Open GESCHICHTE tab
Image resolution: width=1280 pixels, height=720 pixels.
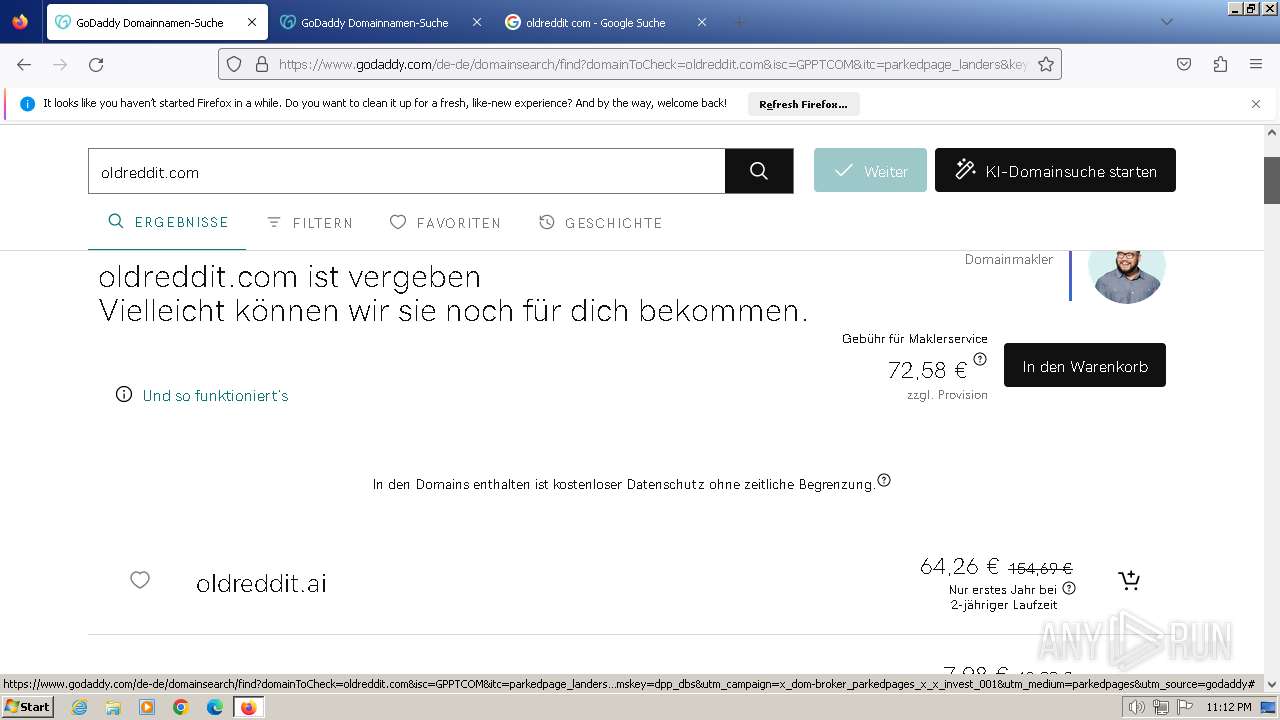pos(601,223)
